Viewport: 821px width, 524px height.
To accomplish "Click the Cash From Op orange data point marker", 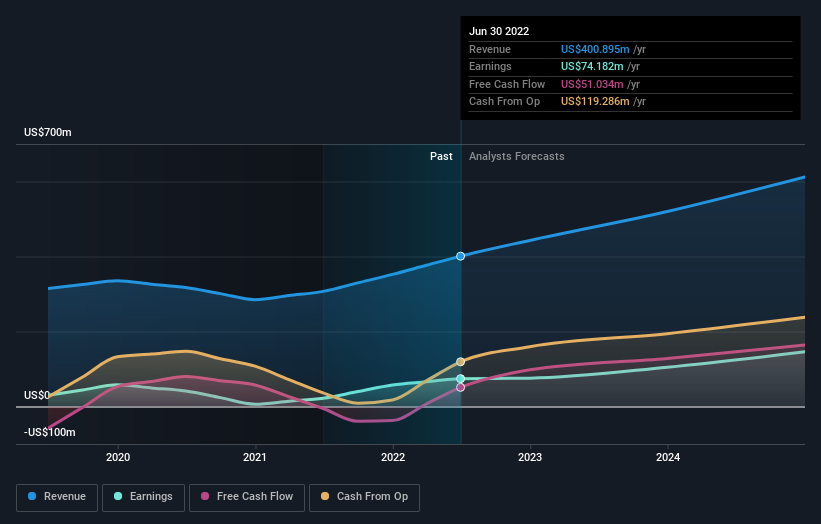I will pyautogui.click(x=460, y=362).
